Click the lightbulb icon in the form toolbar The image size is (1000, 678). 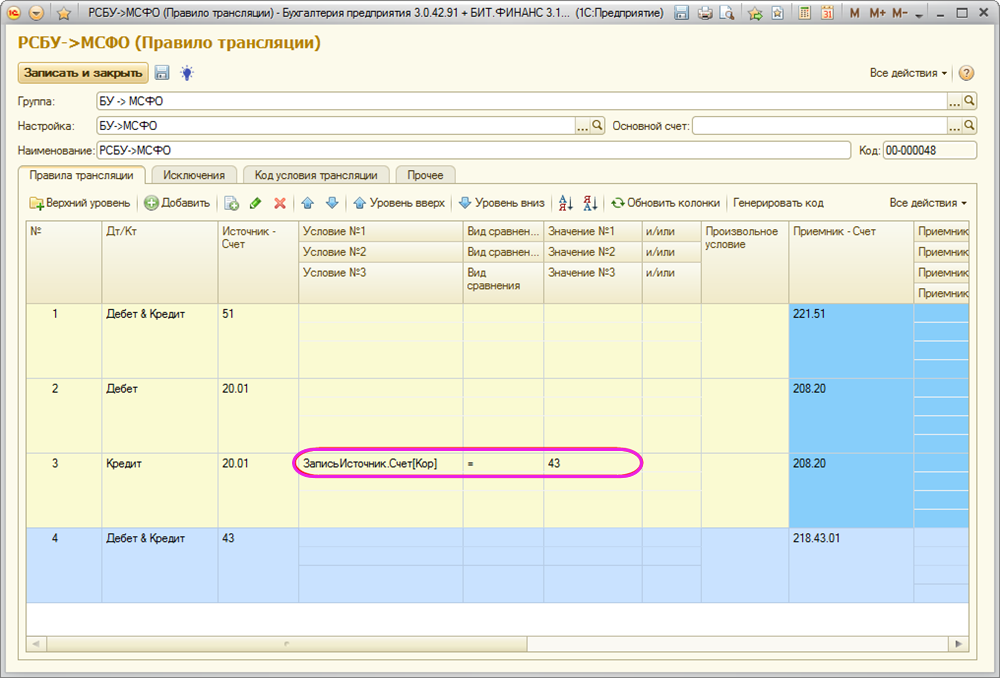(187, 73)
